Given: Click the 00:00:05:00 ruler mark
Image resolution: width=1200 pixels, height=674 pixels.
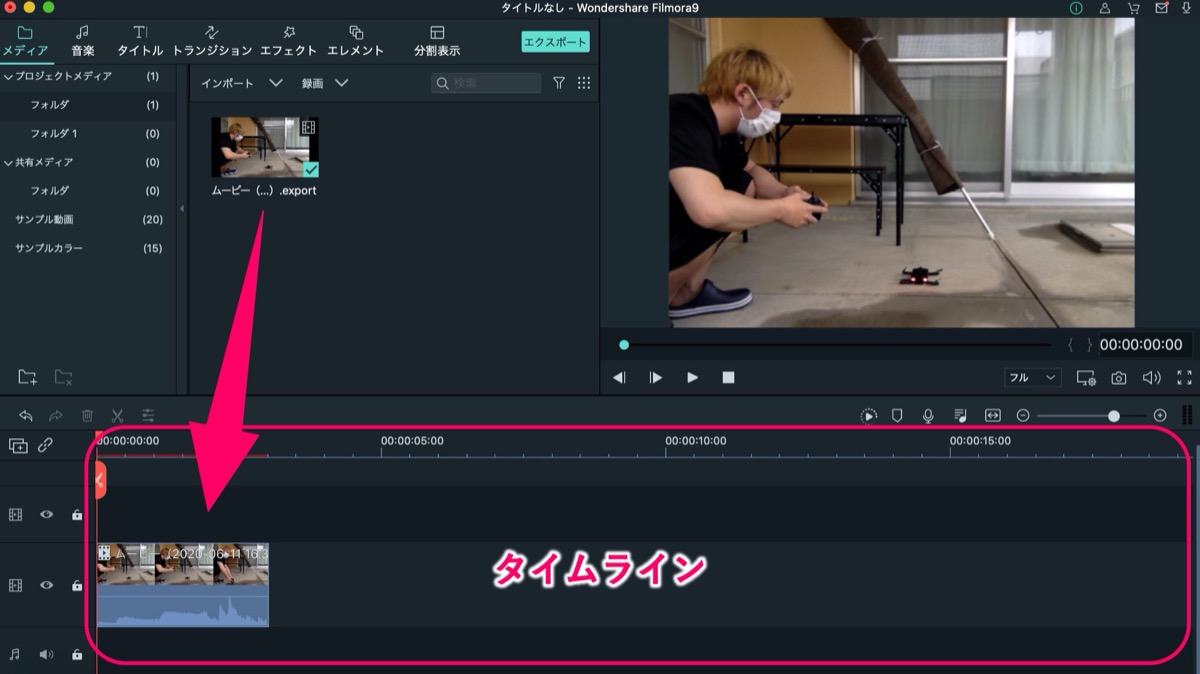Looking at the screenshot, I should coord(413,440).
